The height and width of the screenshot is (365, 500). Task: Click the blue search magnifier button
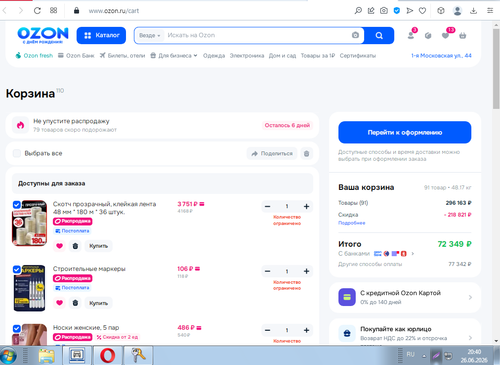click(379, 35)
